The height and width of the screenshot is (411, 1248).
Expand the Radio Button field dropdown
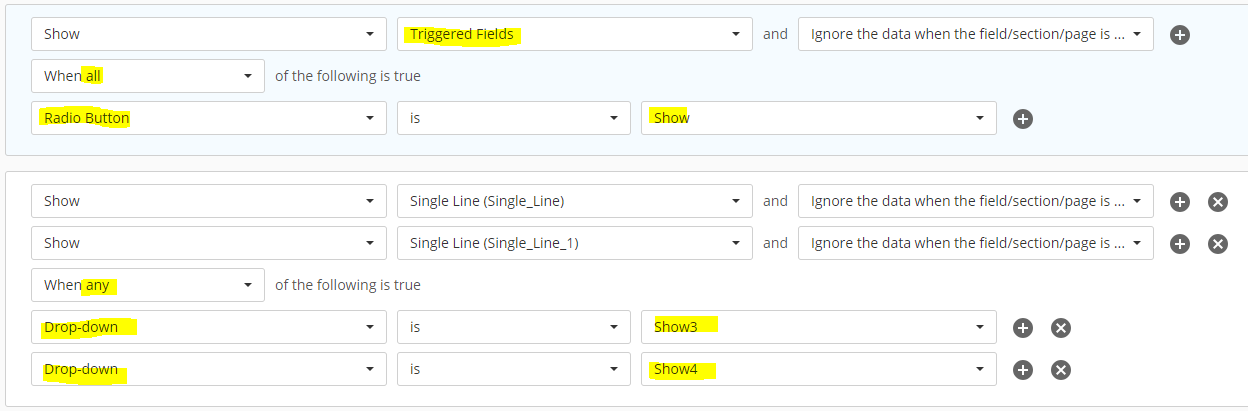(209, 118)
